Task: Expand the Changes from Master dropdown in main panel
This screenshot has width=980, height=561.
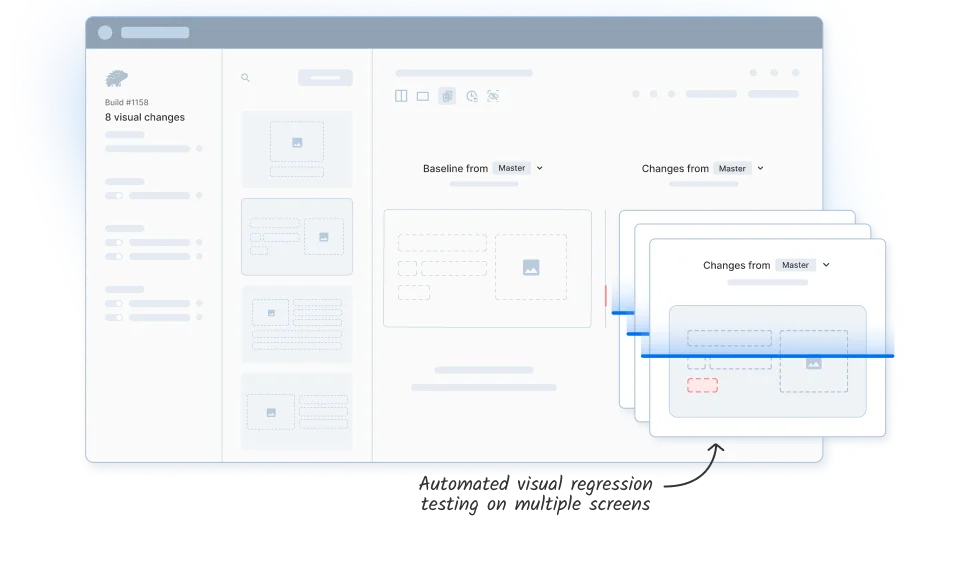Action: pos(760,168)
